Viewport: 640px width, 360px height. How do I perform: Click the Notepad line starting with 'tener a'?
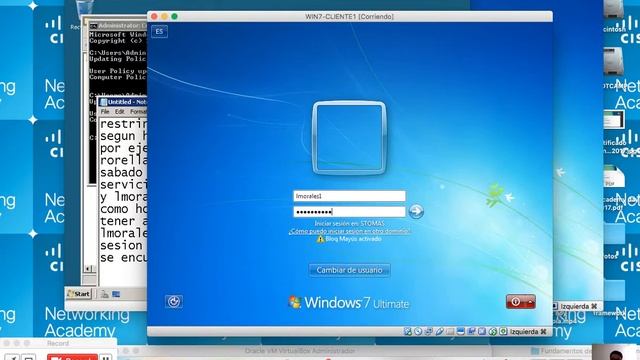[123, 221]
